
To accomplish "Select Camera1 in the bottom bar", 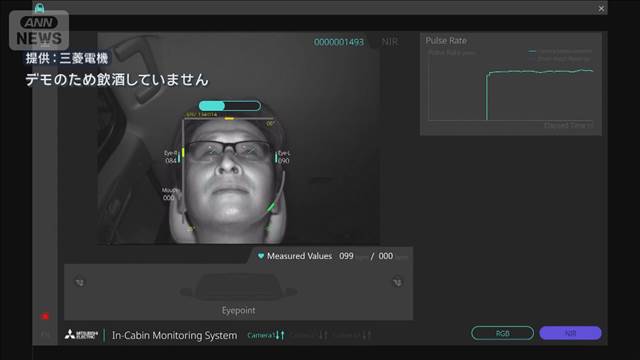I will (266, 335).
